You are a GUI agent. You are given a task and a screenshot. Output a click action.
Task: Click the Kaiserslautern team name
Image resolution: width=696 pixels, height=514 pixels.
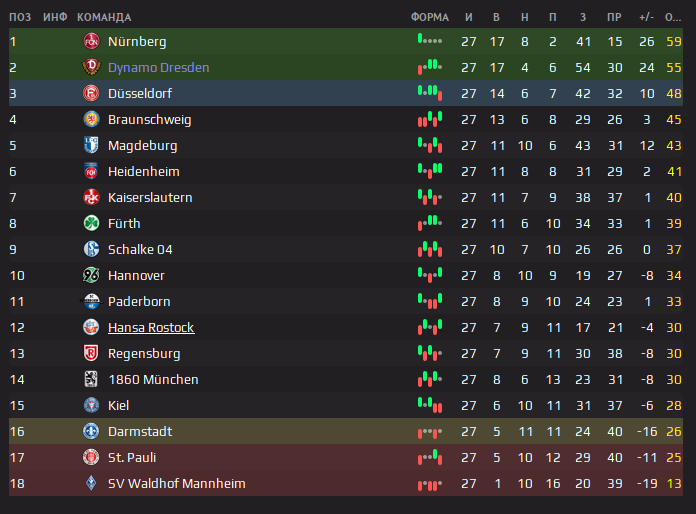point(150,198)
